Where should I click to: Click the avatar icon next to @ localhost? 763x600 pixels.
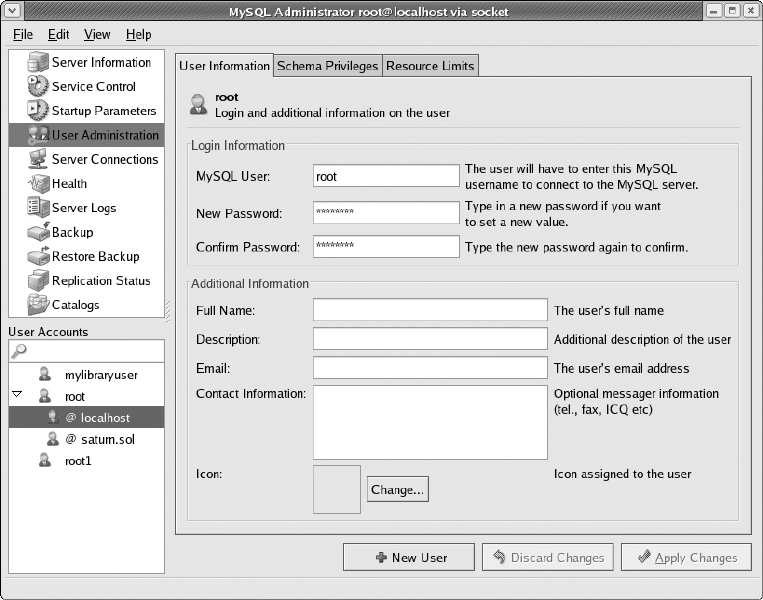[x=53, y=417]
